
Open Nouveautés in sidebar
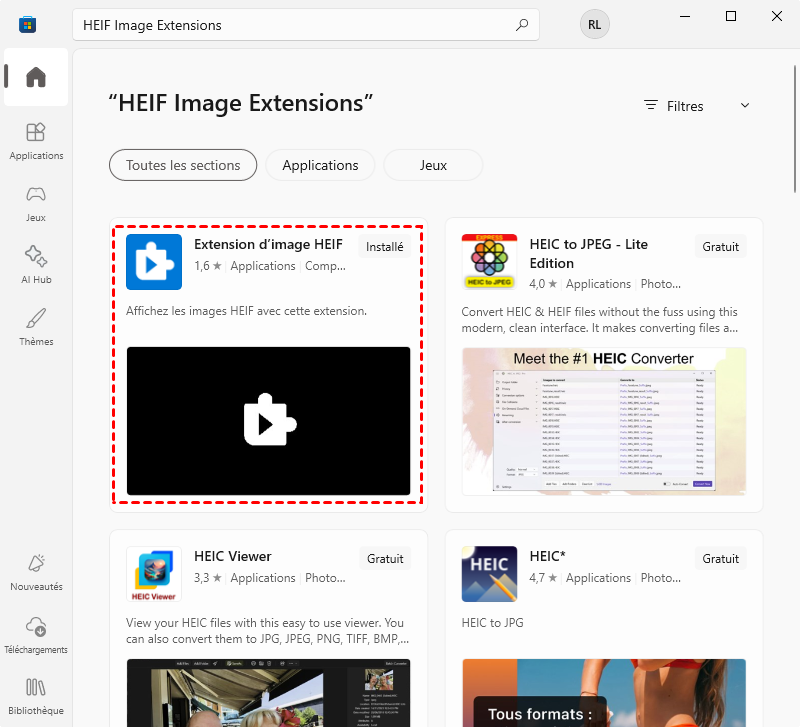pyautogui.click(x=36, y=572)
